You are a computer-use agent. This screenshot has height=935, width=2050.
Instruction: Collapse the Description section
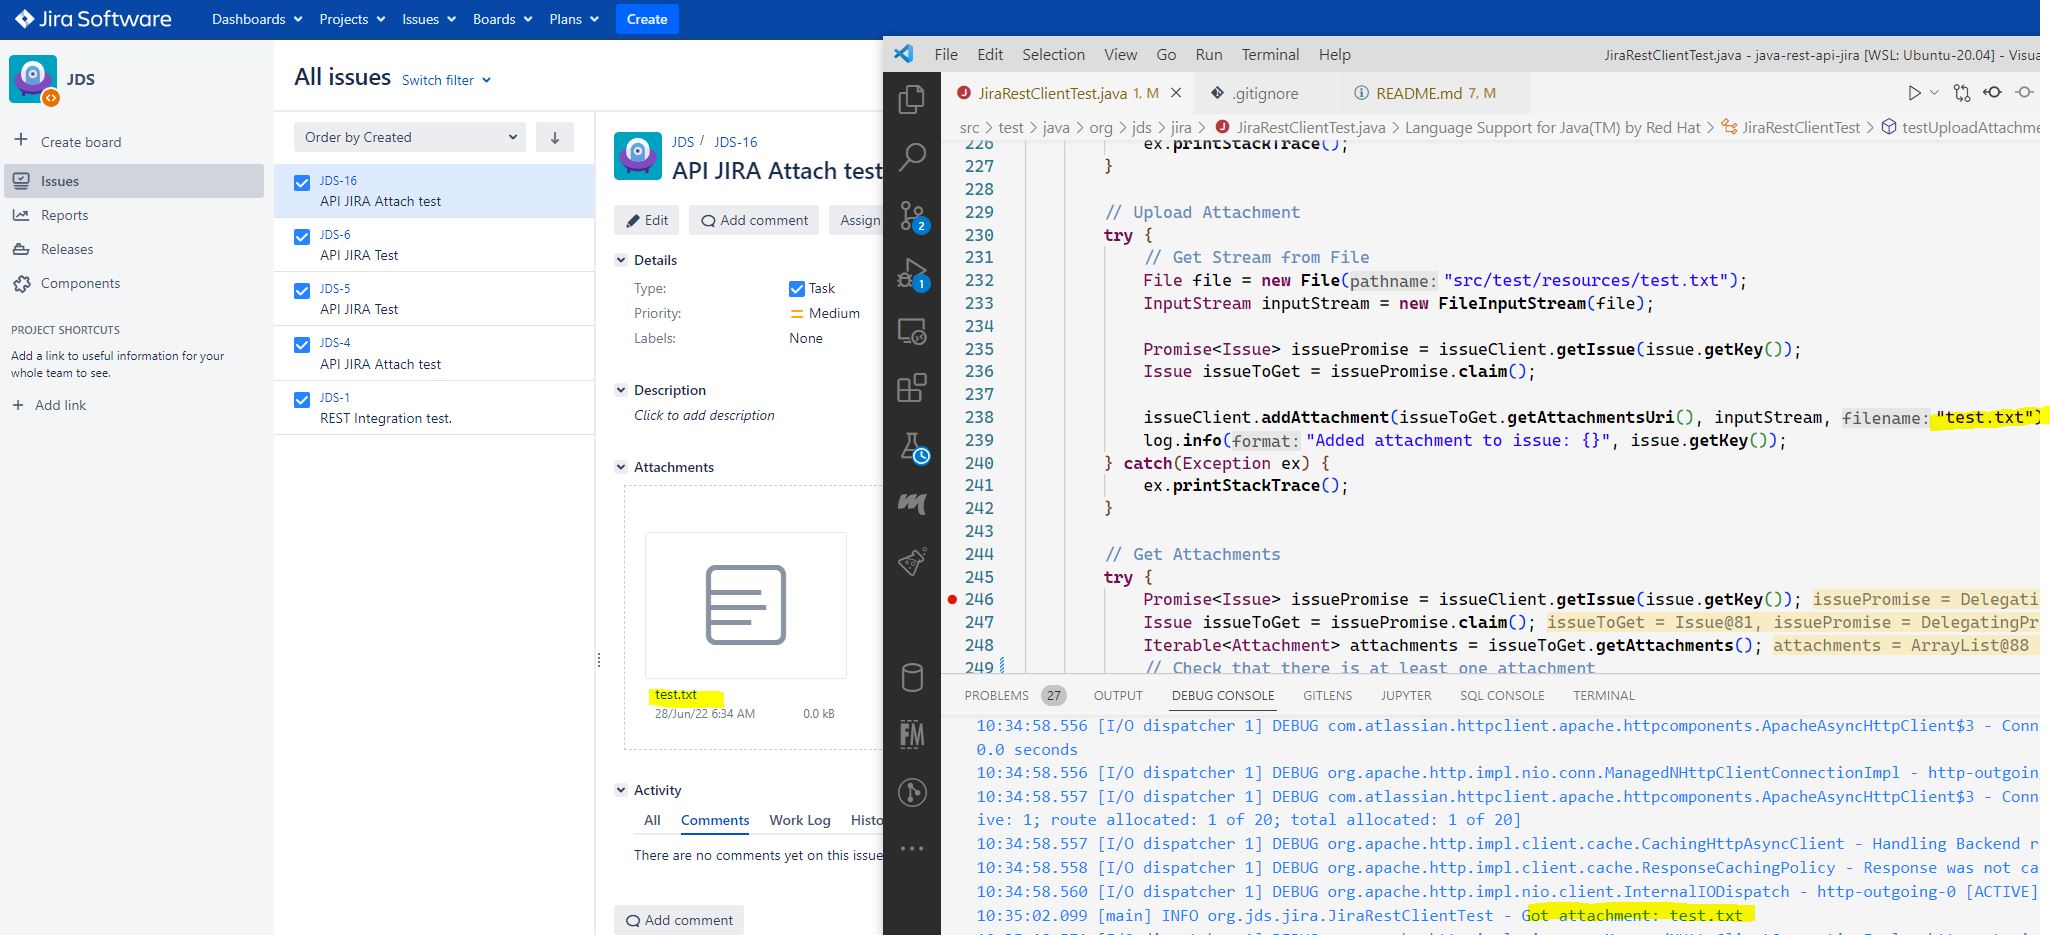[x=620, y=390]
